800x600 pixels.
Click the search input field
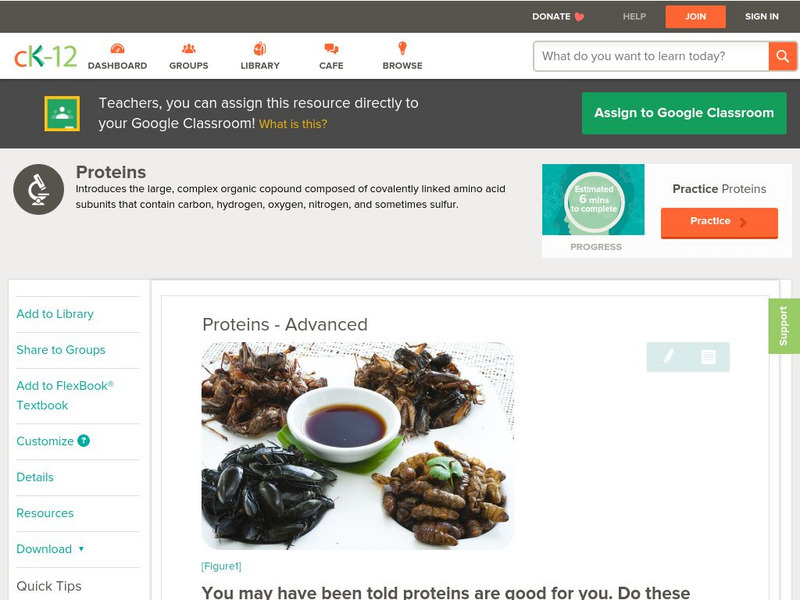point(651,56)
